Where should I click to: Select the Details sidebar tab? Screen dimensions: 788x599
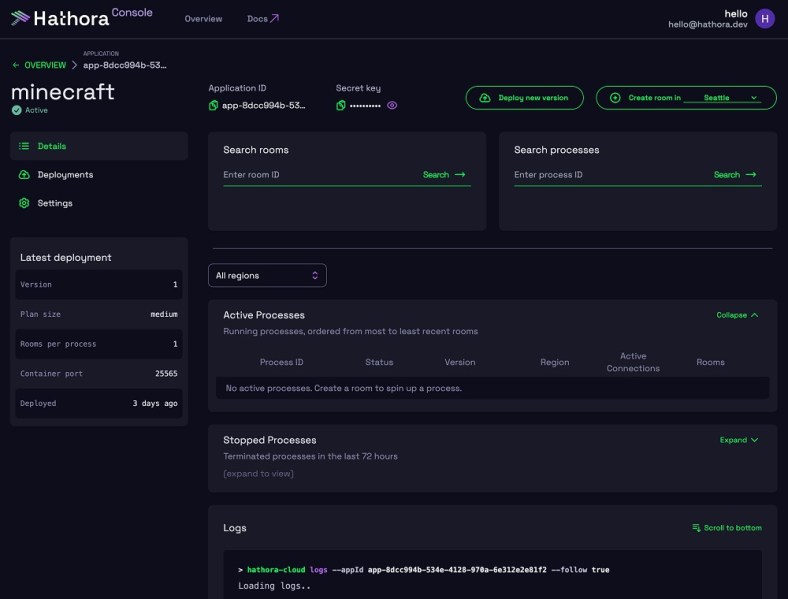point(99,146)
